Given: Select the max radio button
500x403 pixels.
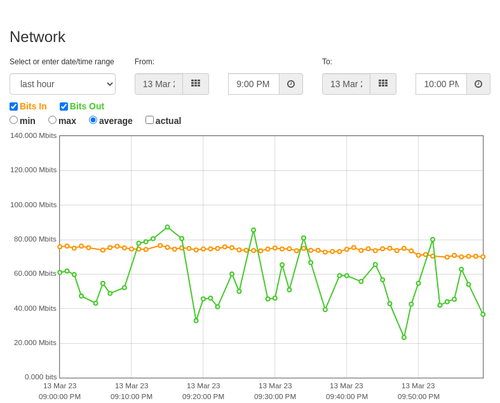Looking at the screenshot, I should click(52, 120).
